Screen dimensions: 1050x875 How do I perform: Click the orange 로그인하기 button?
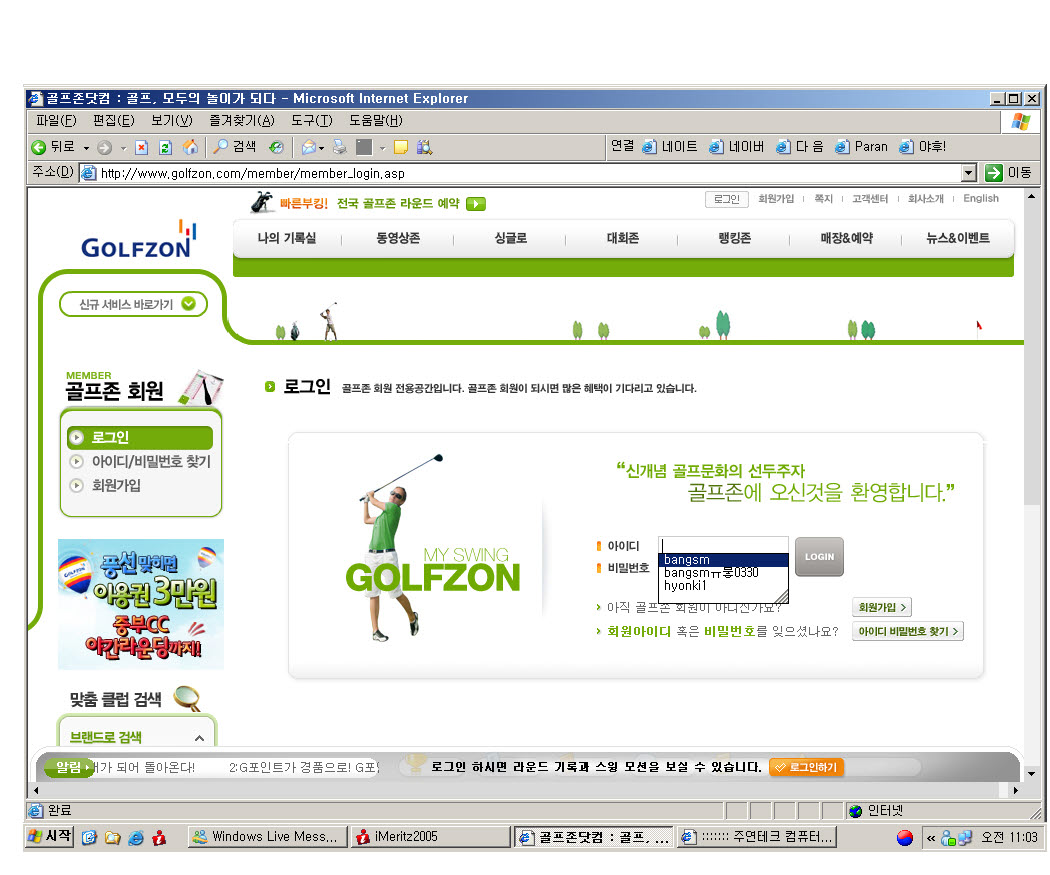(x=807, y=767)
